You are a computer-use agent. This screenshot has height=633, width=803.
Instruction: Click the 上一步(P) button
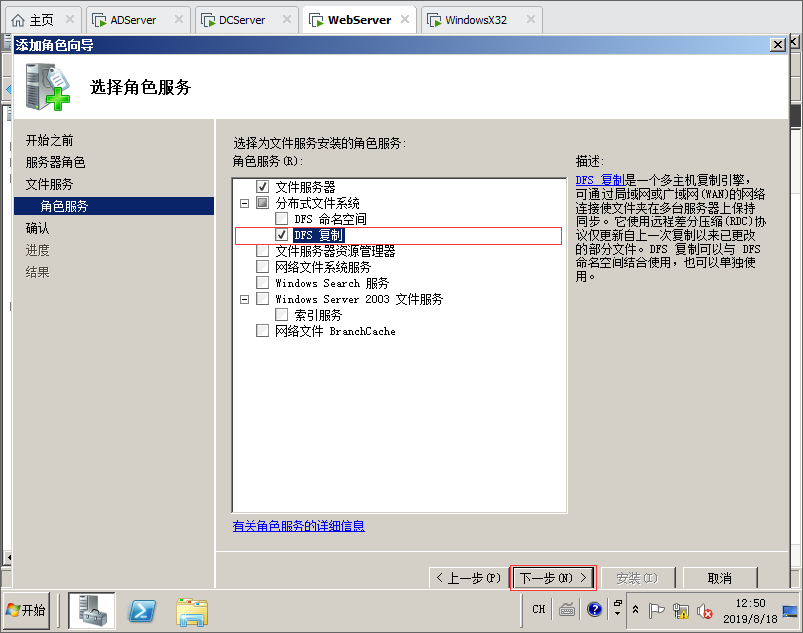pos(469,578)
